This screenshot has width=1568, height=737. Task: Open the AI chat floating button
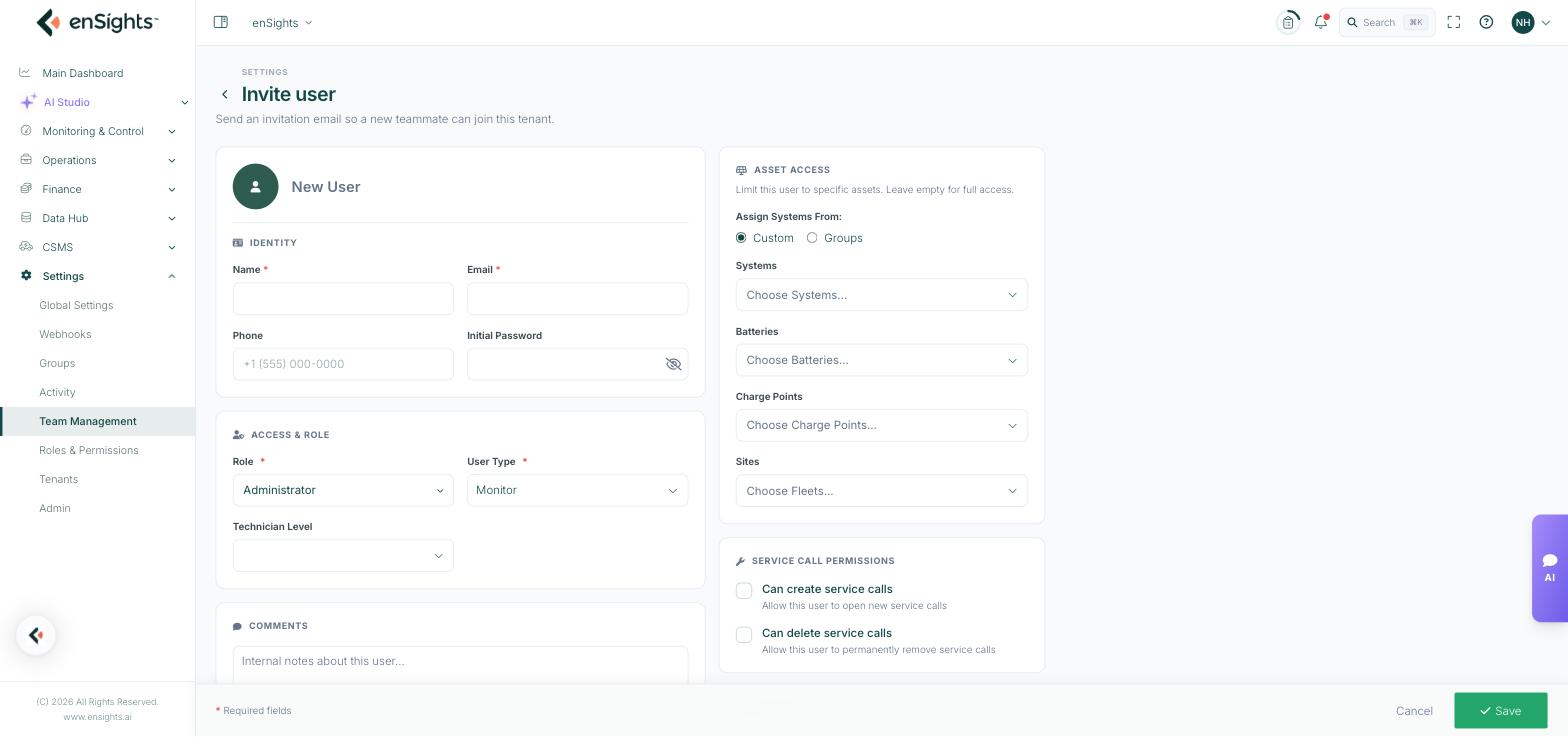pos(1550,568)
